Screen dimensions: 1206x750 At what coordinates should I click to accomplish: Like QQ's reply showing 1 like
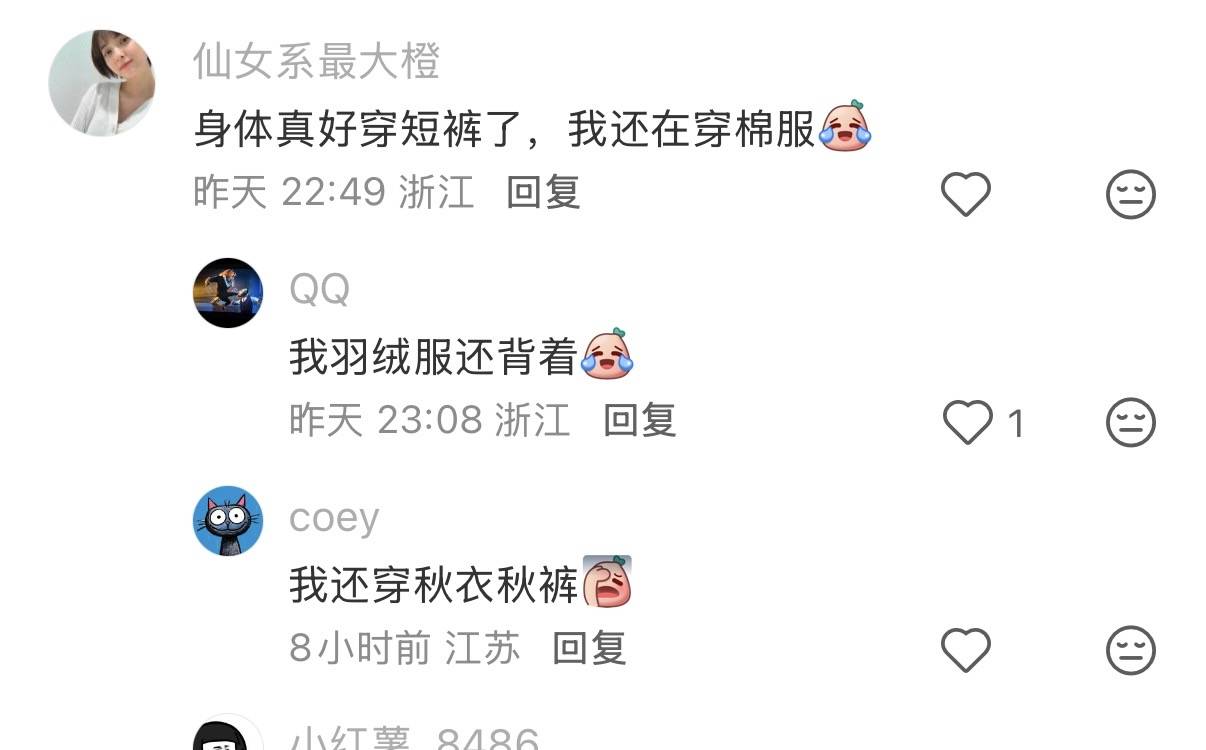pos(968,423)
